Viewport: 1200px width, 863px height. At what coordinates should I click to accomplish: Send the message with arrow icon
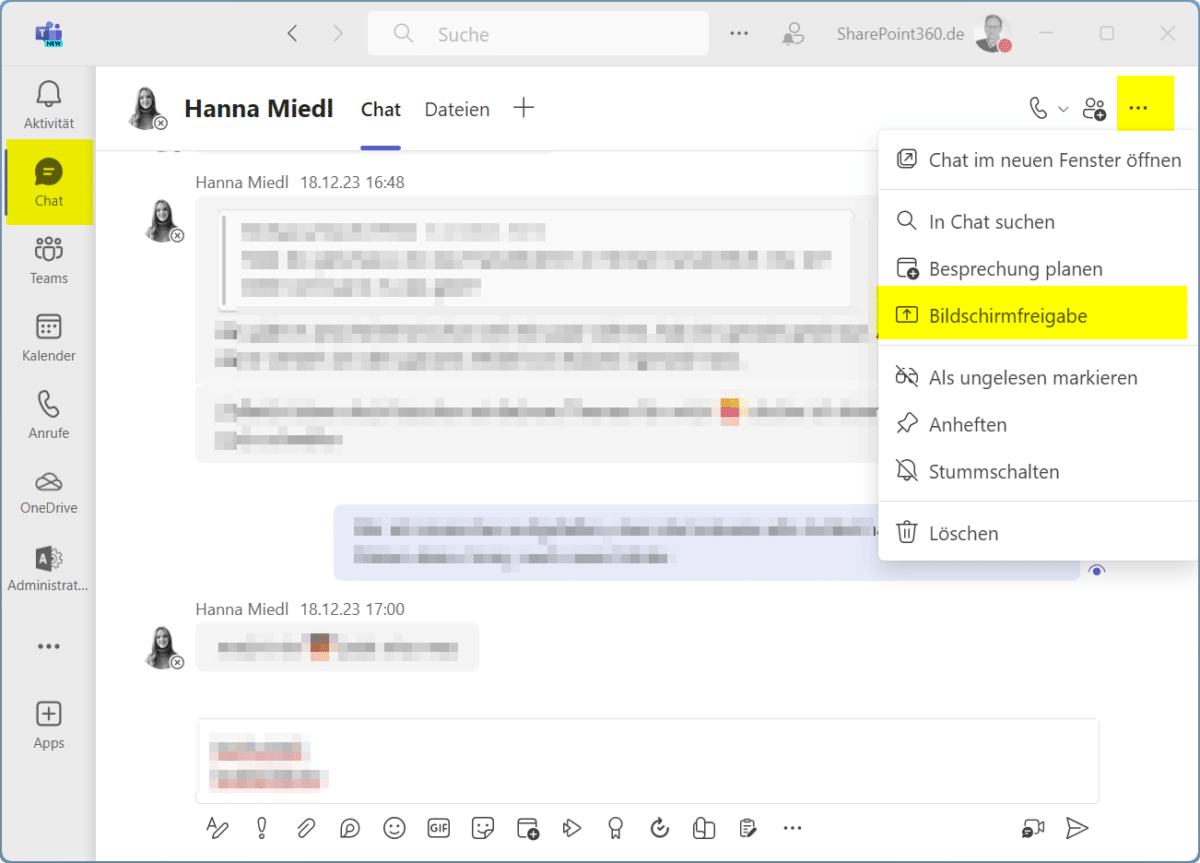tap(1076, 828)
